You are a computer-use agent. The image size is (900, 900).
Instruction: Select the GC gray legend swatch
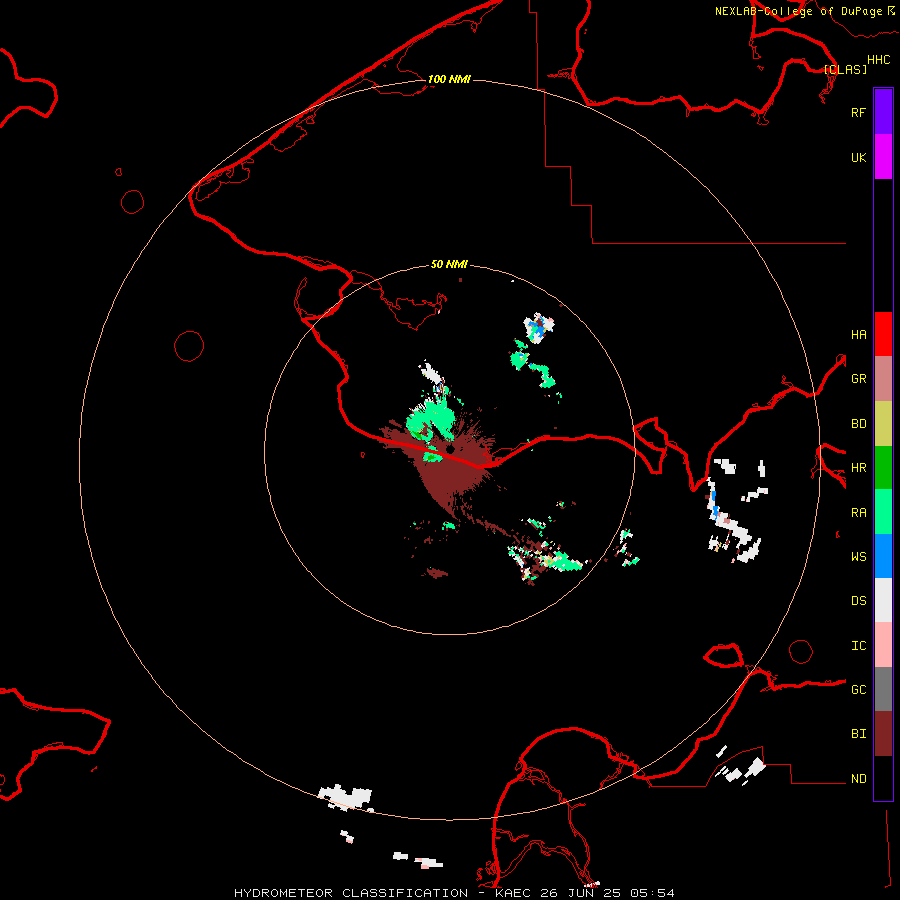tap(883, 689)
